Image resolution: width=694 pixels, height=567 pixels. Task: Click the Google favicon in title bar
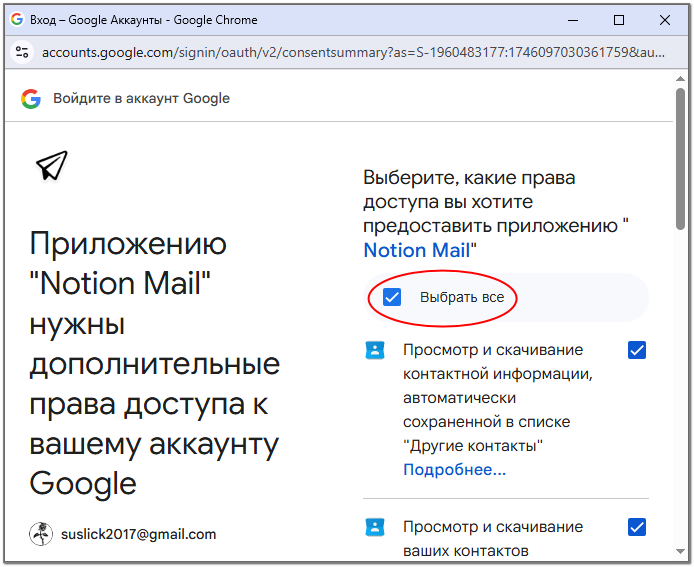[17, 19]
